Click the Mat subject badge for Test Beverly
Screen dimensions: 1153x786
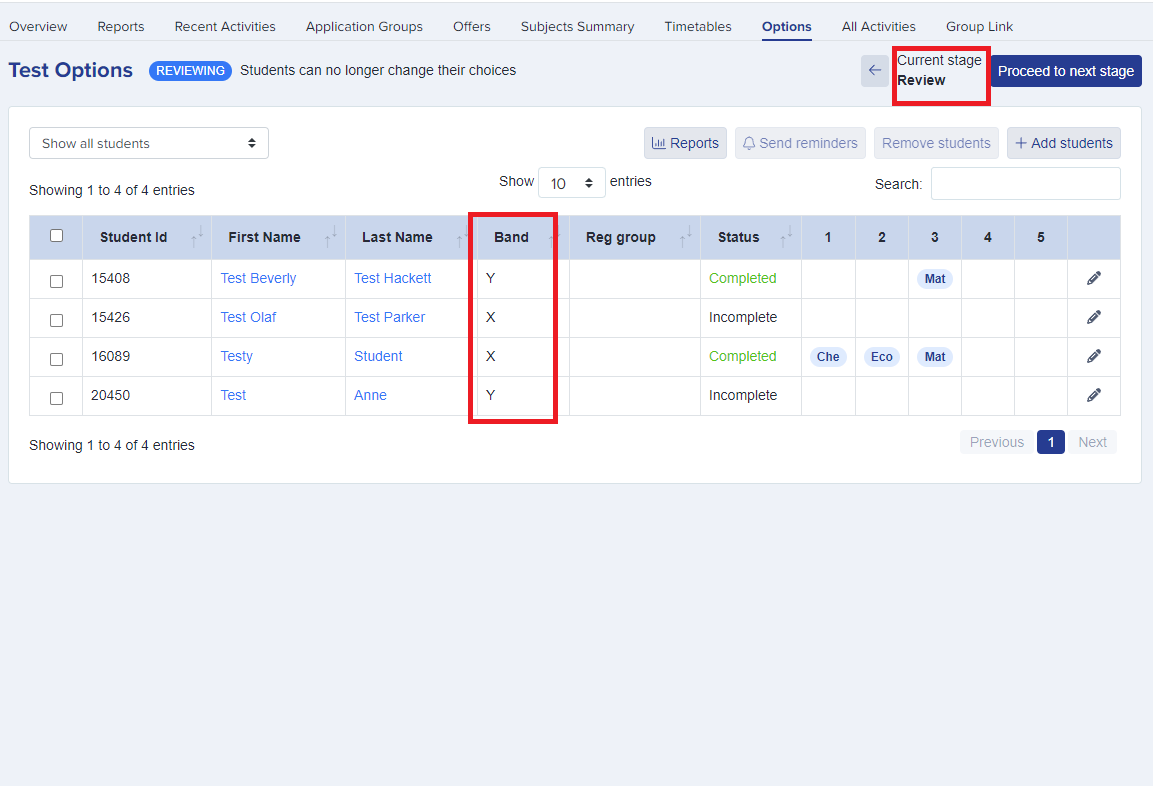[x=934, y=279]
